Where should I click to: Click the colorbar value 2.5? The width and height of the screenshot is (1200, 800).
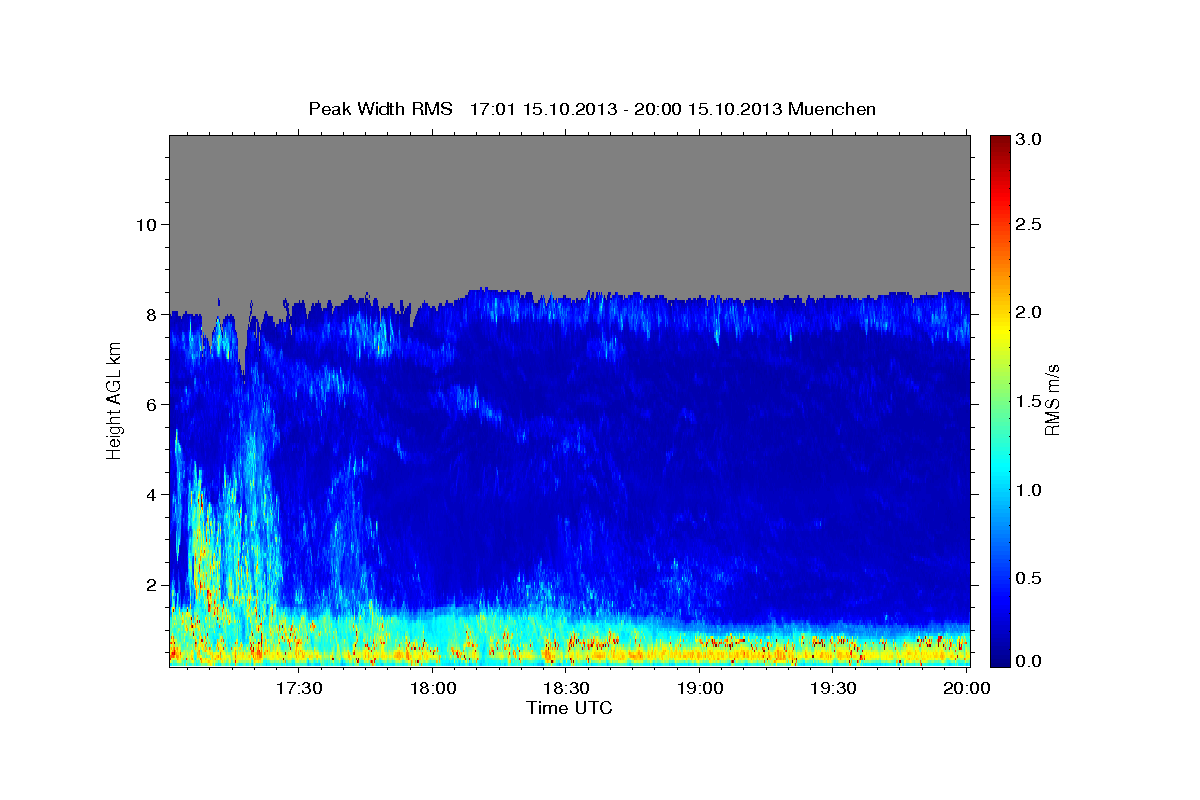click(1029, 224)
